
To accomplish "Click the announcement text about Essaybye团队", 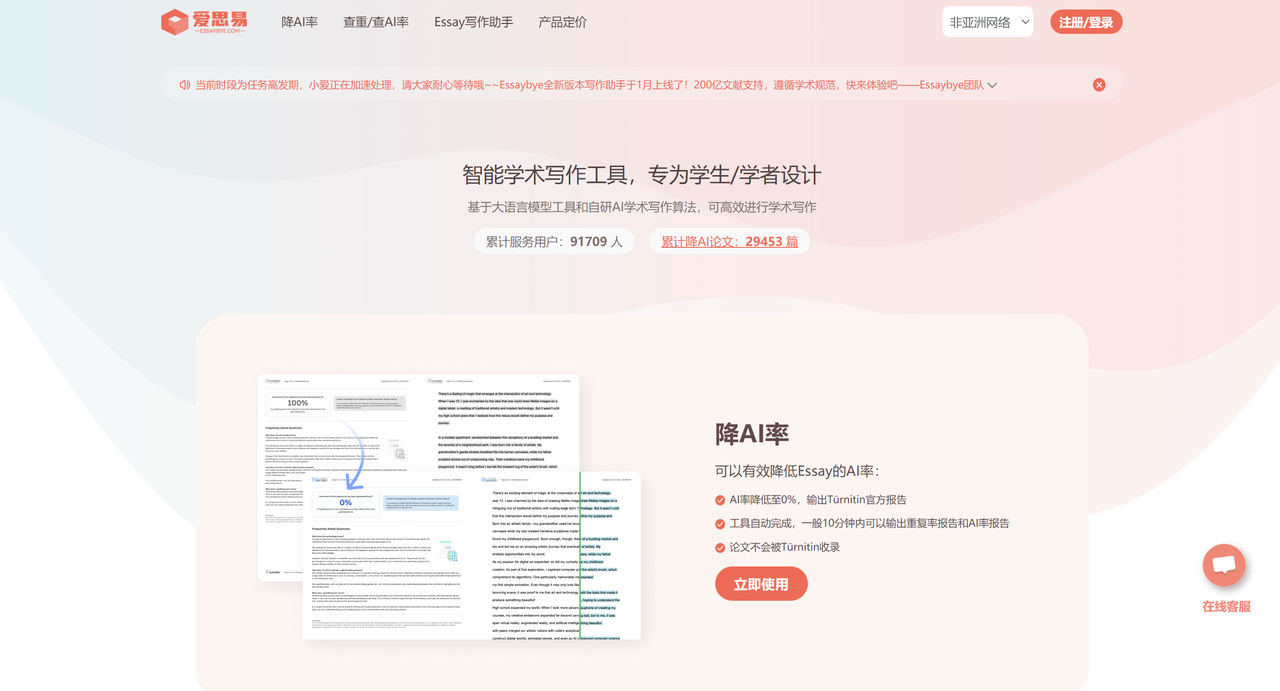I will (589, 85).
